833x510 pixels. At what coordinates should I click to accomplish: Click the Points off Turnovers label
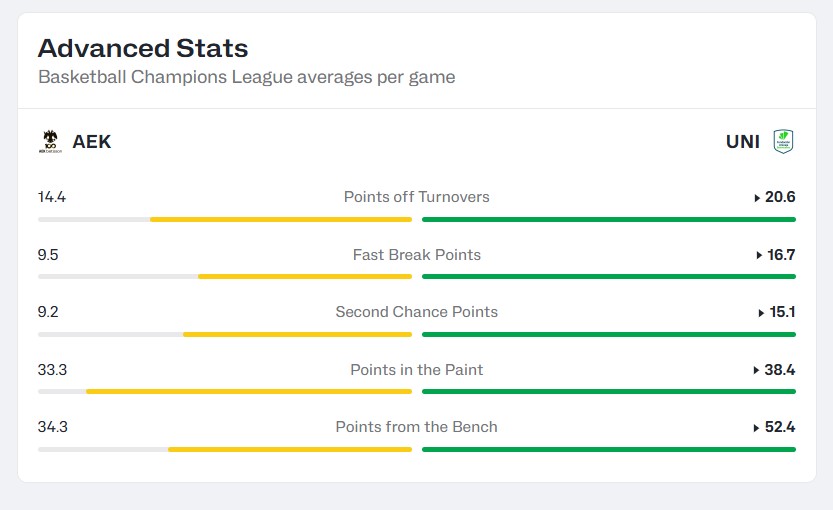click(x=416, y=197)
